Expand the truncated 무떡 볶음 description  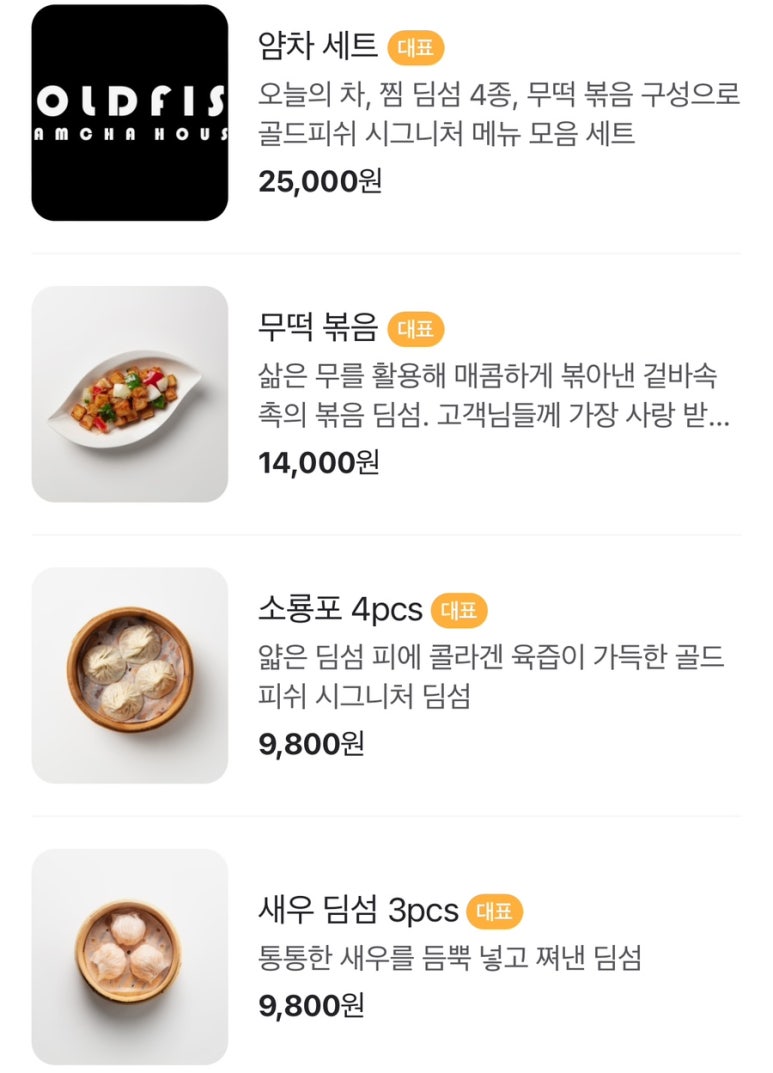coord(493,396)
